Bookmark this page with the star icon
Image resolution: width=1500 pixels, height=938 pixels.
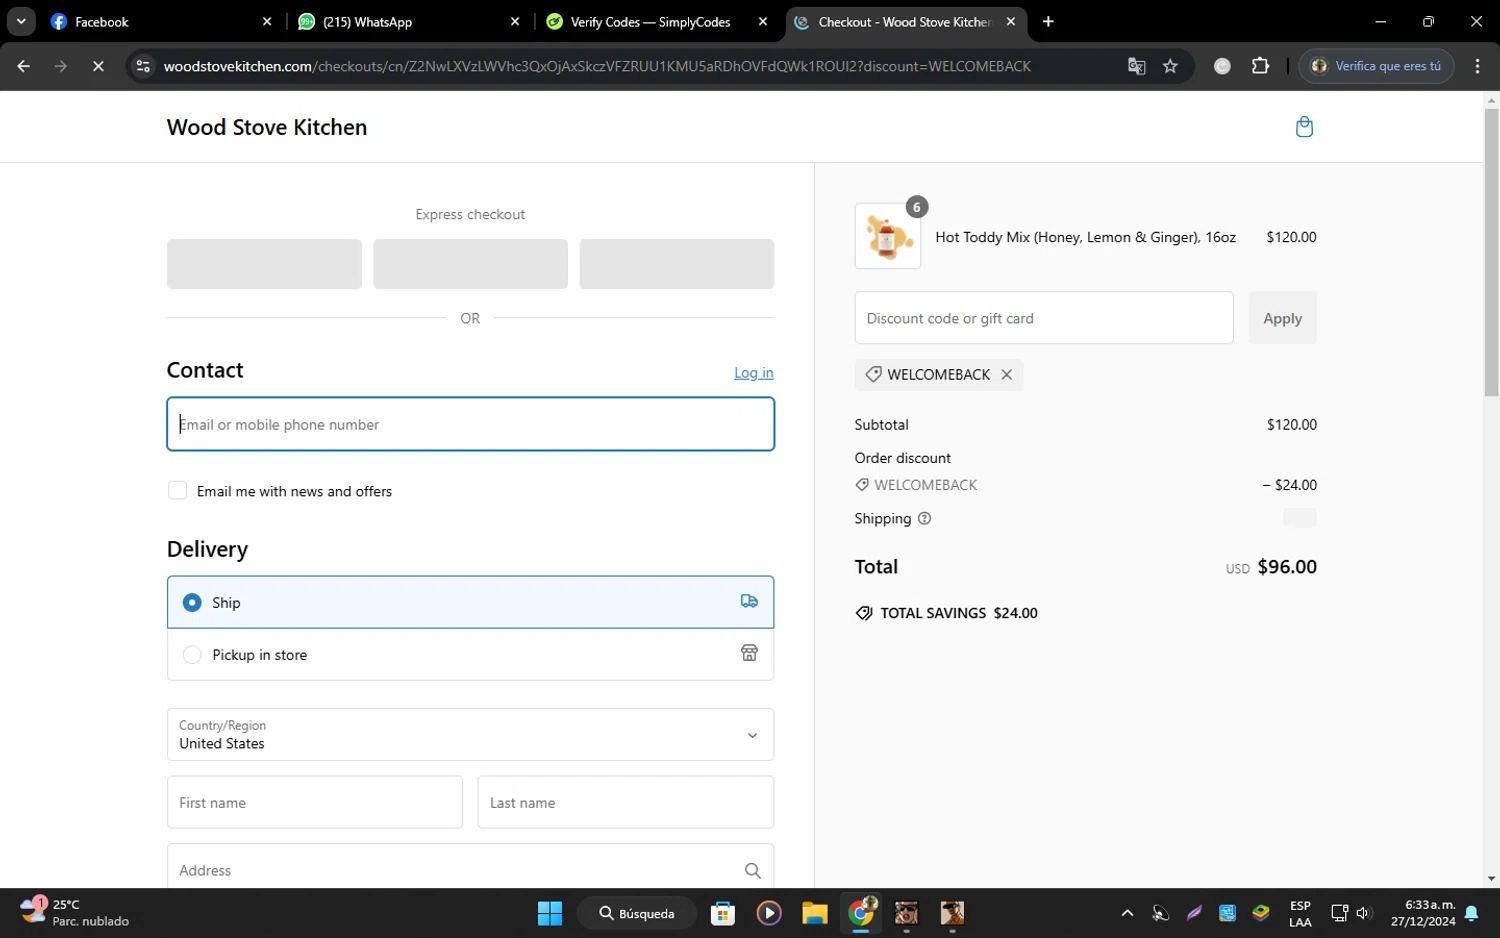click(x=1170, y=66)
